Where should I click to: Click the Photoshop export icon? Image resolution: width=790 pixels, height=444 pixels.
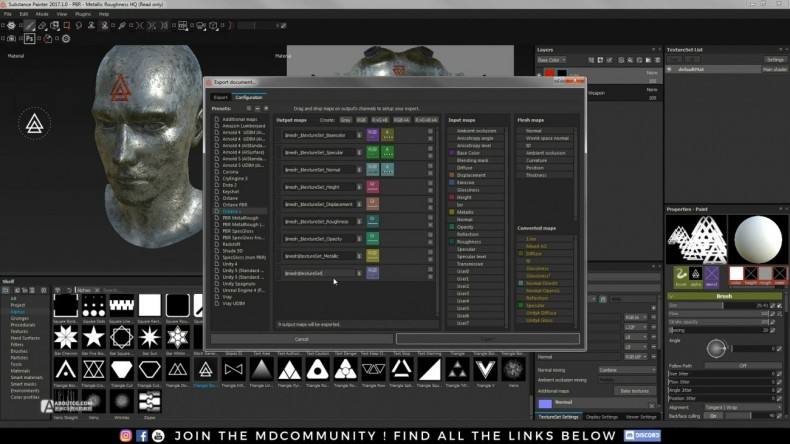pyautogui.click(x=29, y=38)
